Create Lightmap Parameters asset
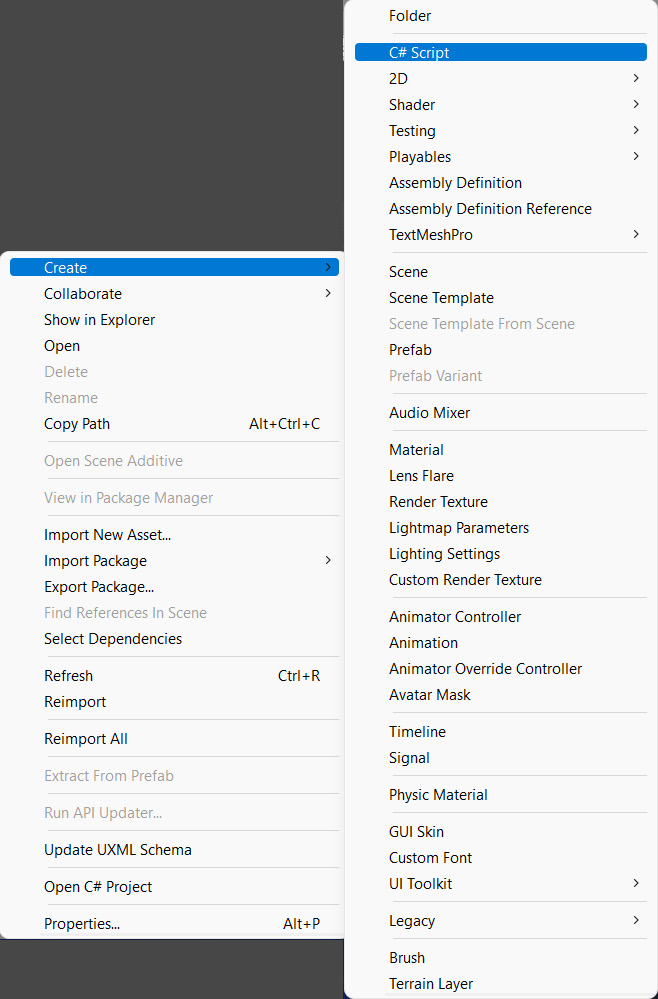The width and height of the screenshot is (658, 999). click(x=501, y=528)
